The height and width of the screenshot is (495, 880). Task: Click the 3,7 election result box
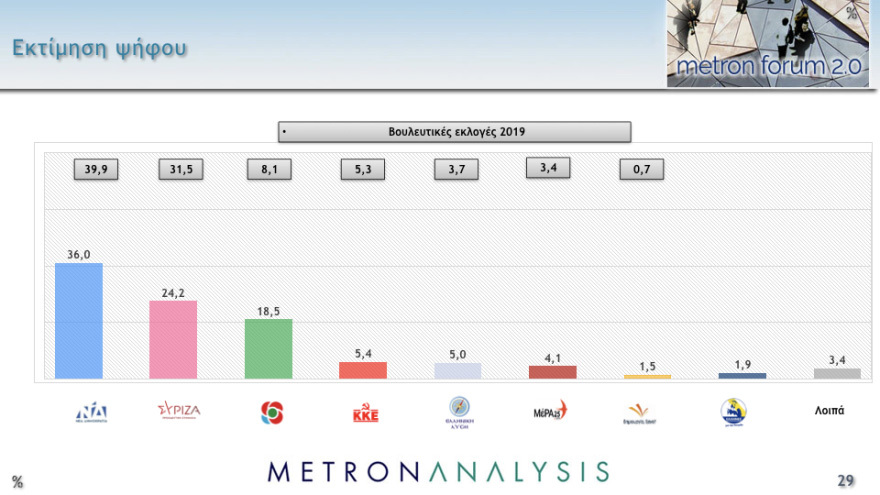456,169
